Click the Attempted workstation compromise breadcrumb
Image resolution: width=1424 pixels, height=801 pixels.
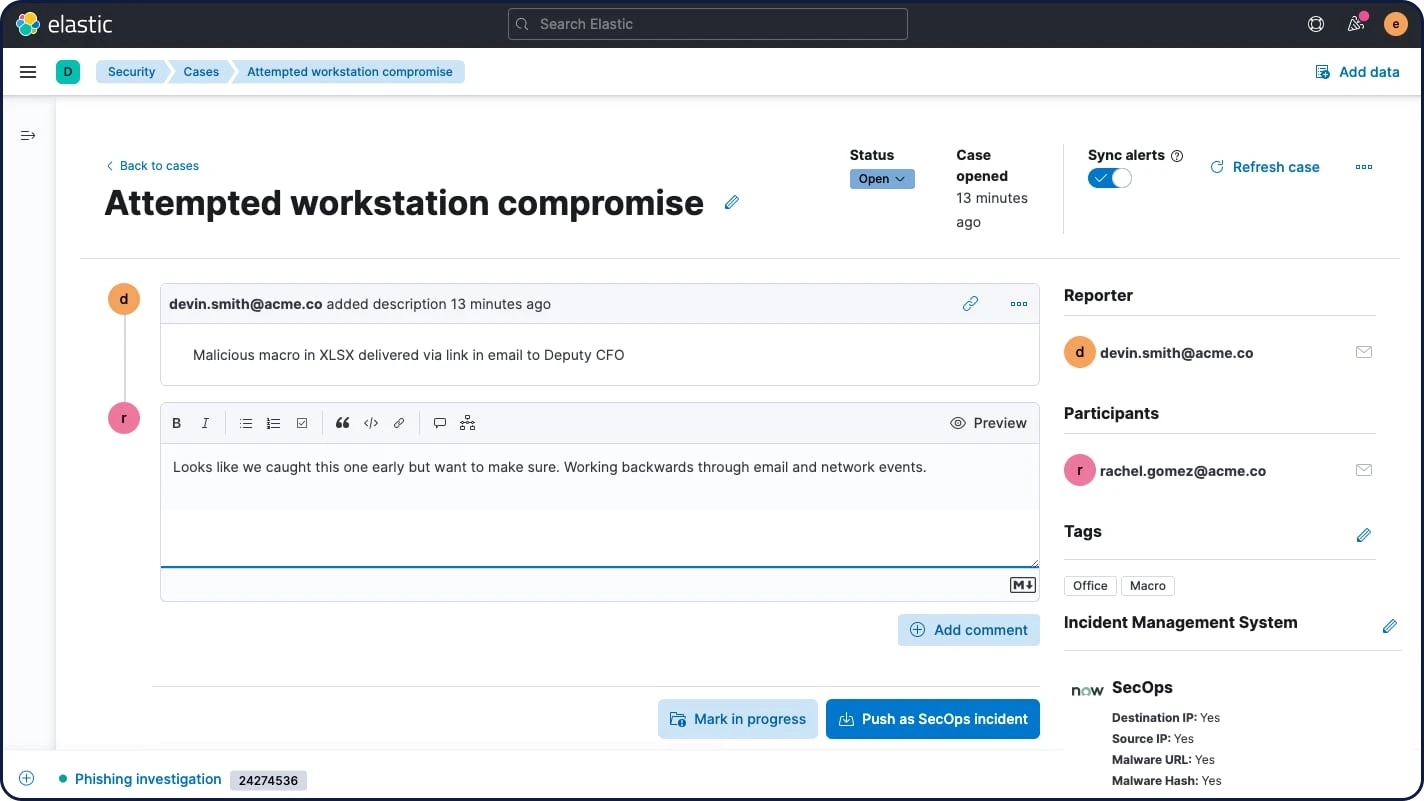(350, 72)
